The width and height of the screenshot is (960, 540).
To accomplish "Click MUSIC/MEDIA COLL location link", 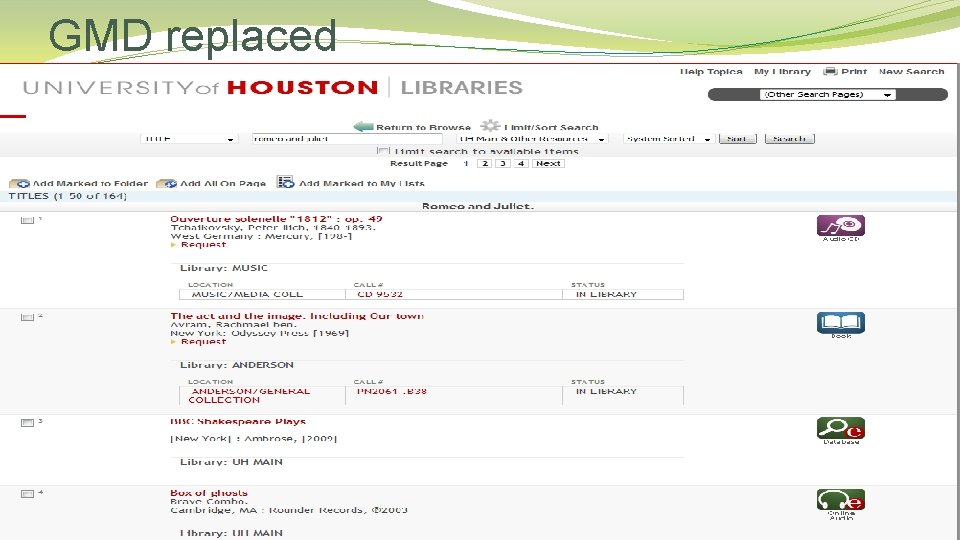I will 247,294.
